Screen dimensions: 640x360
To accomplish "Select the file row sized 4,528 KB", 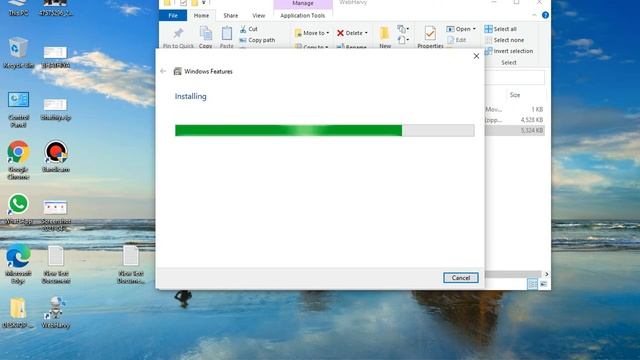I will pyautogui.click(x=515, y=120).
